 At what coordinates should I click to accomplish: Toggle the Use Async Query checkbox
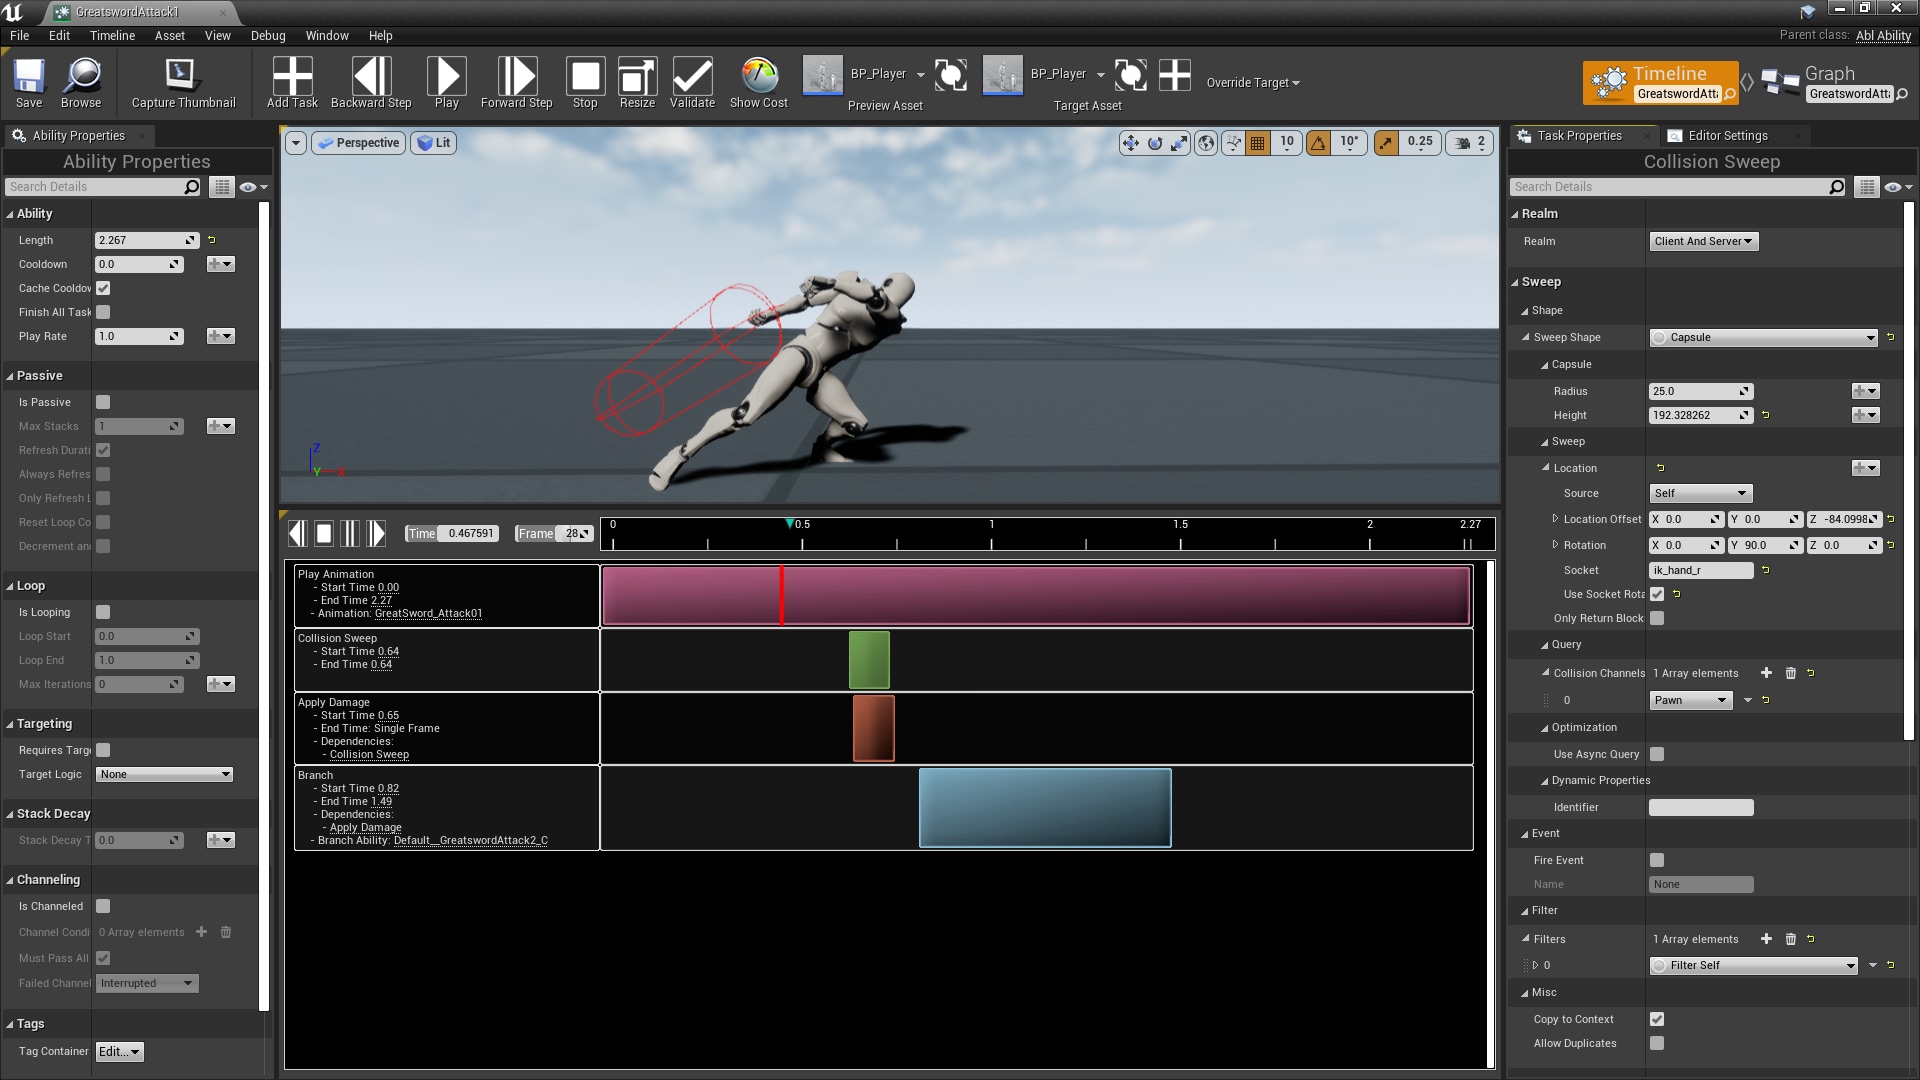tap(1659, 753)
